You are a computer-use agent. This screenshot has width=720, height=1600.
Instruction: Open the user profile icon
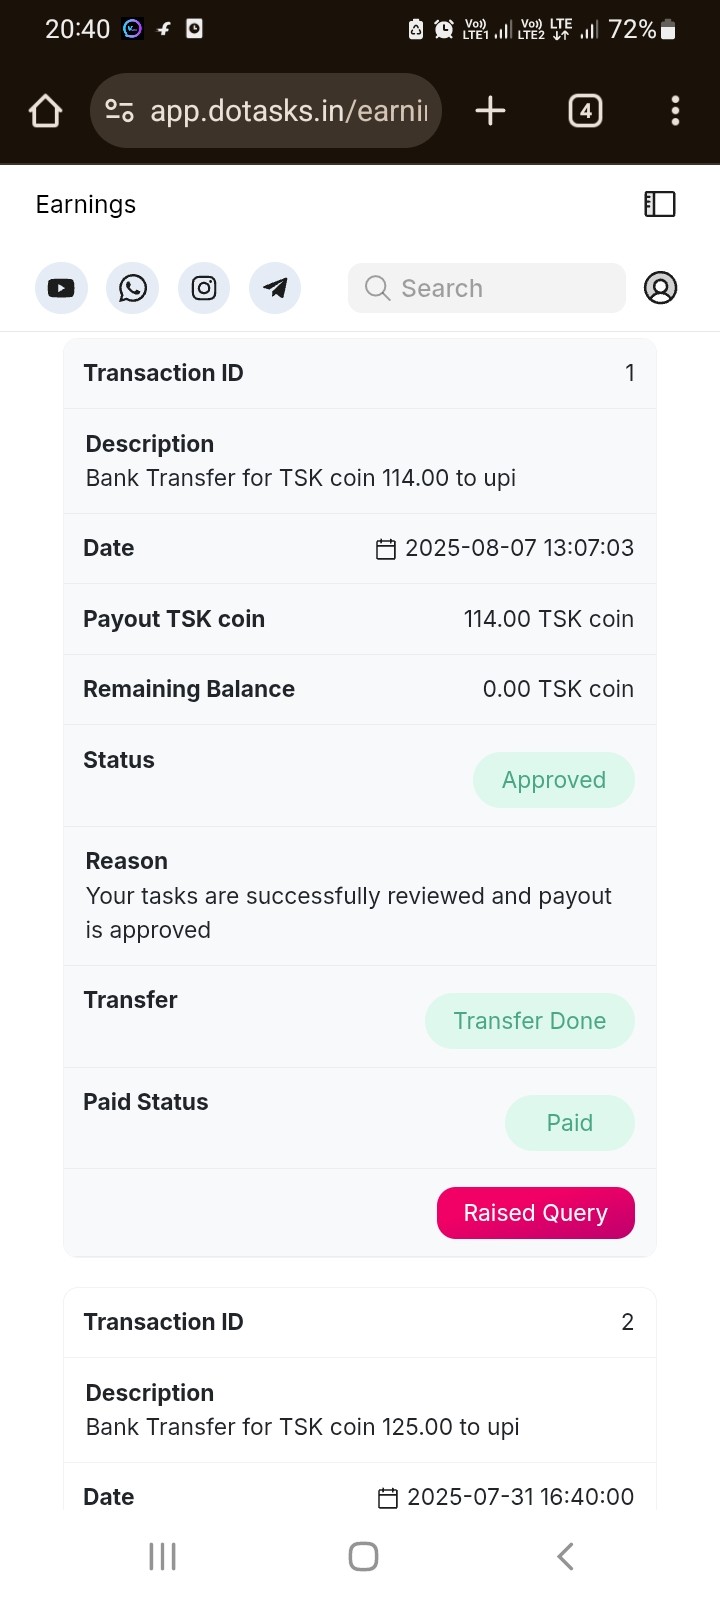pos(660,288)
